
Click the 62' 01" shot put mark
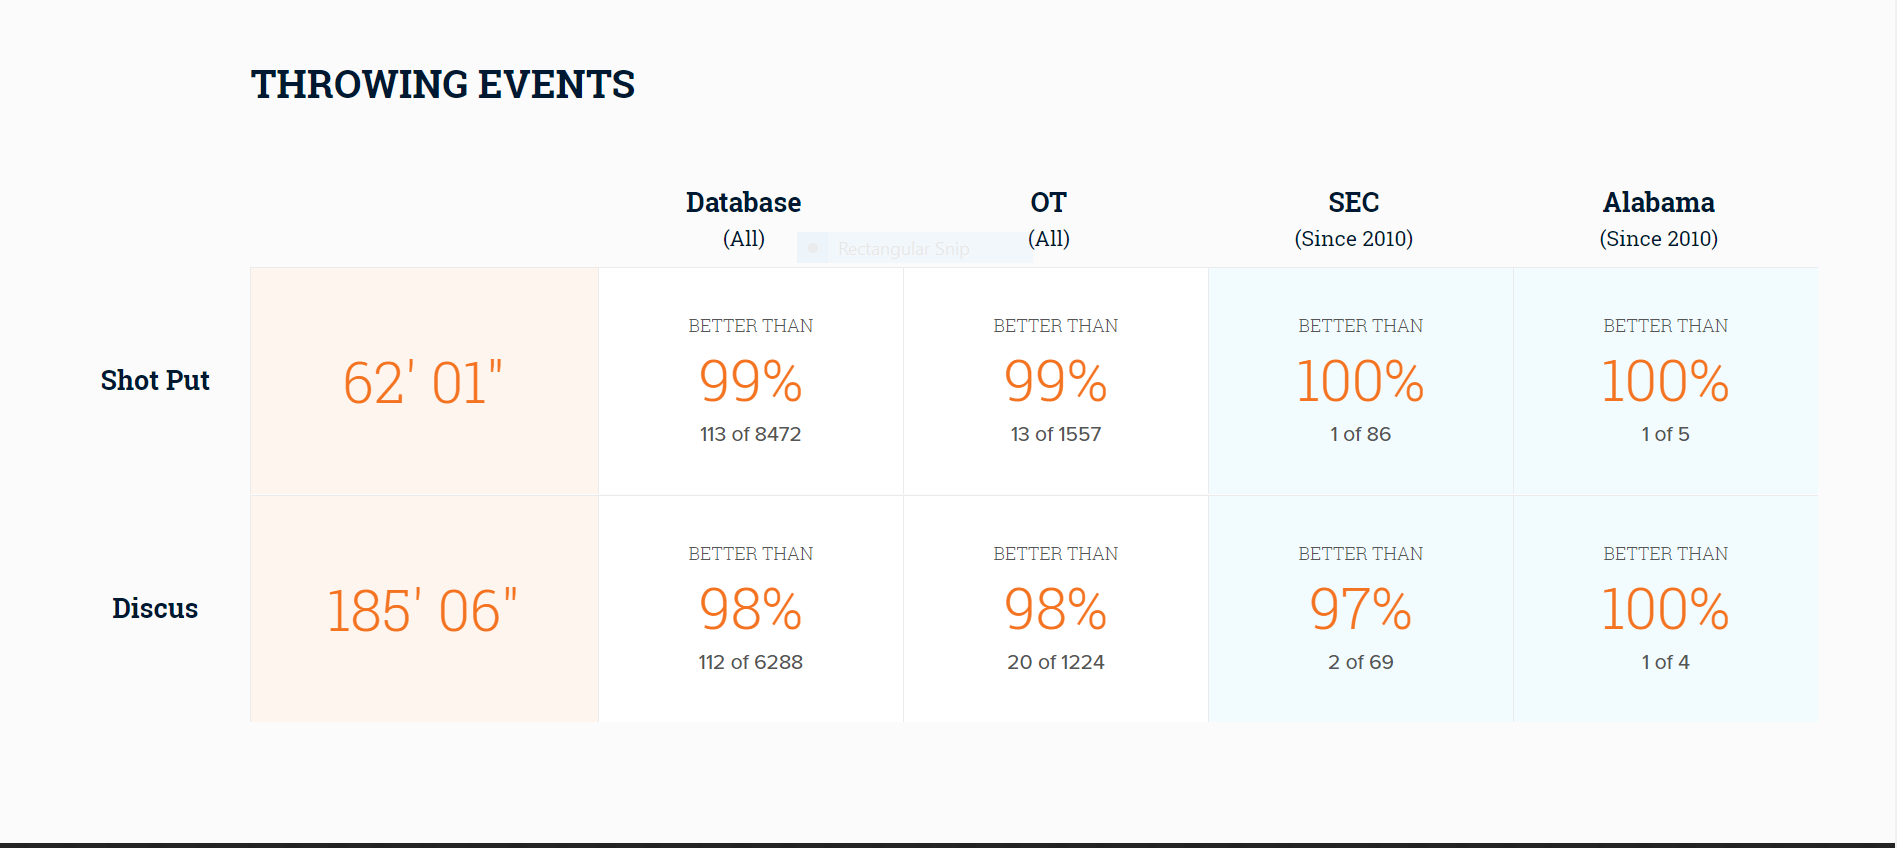[x=423, y=382]
